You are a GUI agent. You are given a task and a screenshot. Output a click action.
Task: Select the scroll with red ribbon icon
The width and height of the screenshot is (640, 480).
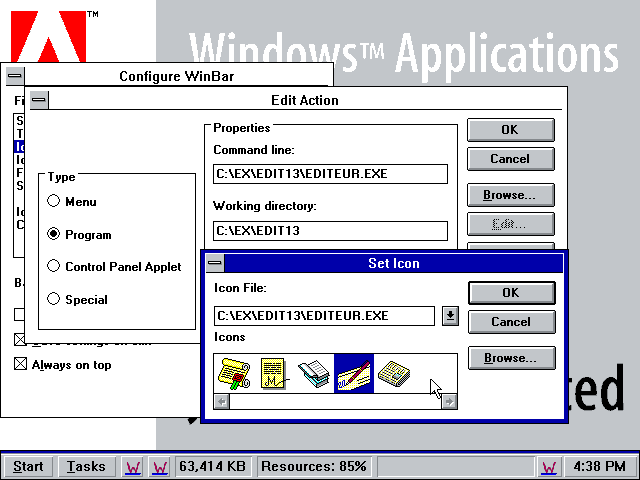pyautogui.click(x=234, y=373)
